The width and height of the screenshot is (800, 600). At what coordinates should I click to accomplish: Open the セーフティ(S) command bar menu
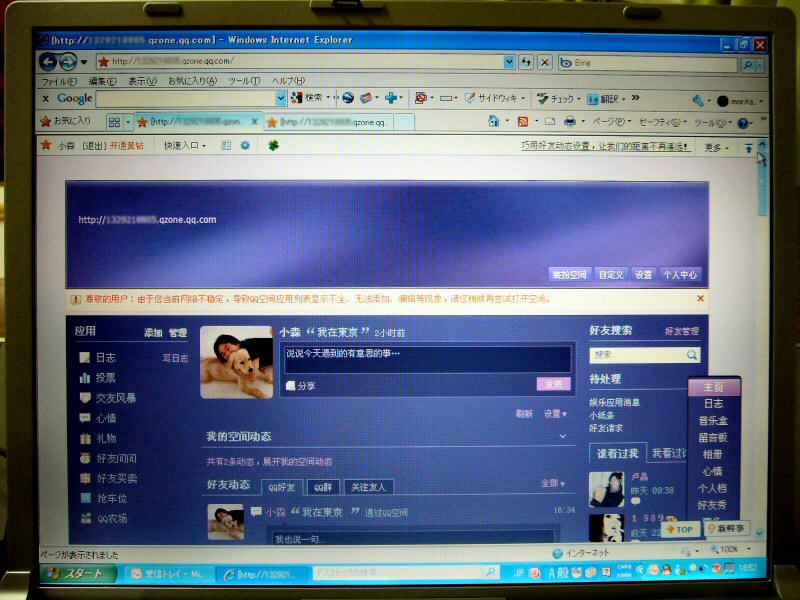(662, 122)
